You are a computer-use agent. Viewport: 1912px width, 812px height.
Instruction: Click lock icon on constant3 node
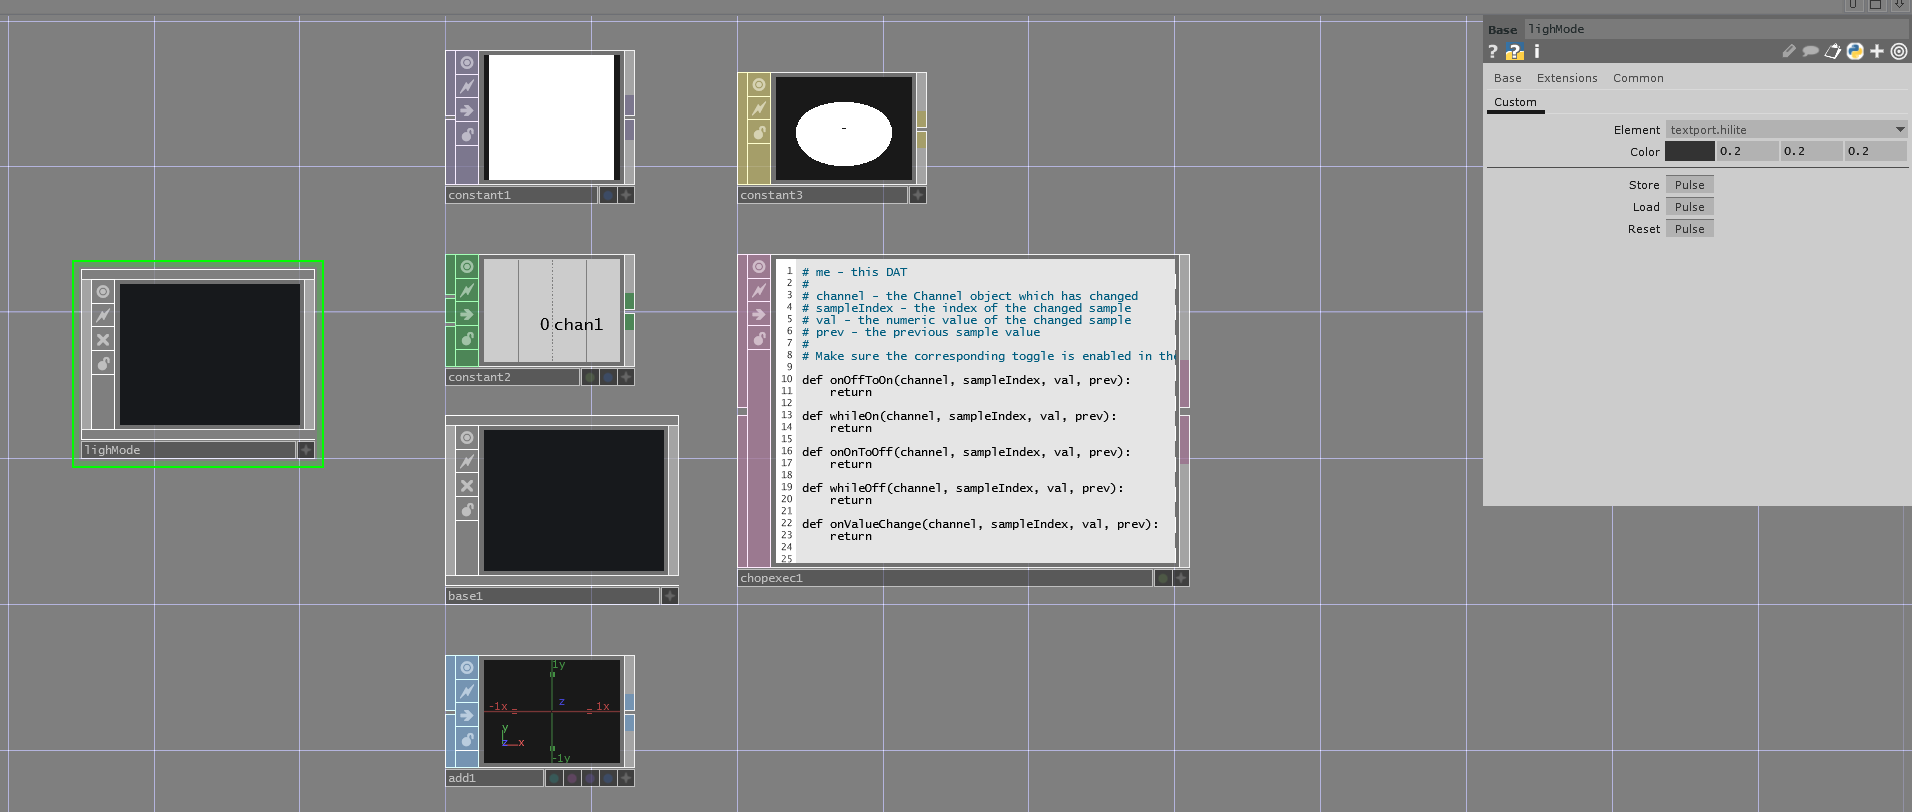[759, 133]
